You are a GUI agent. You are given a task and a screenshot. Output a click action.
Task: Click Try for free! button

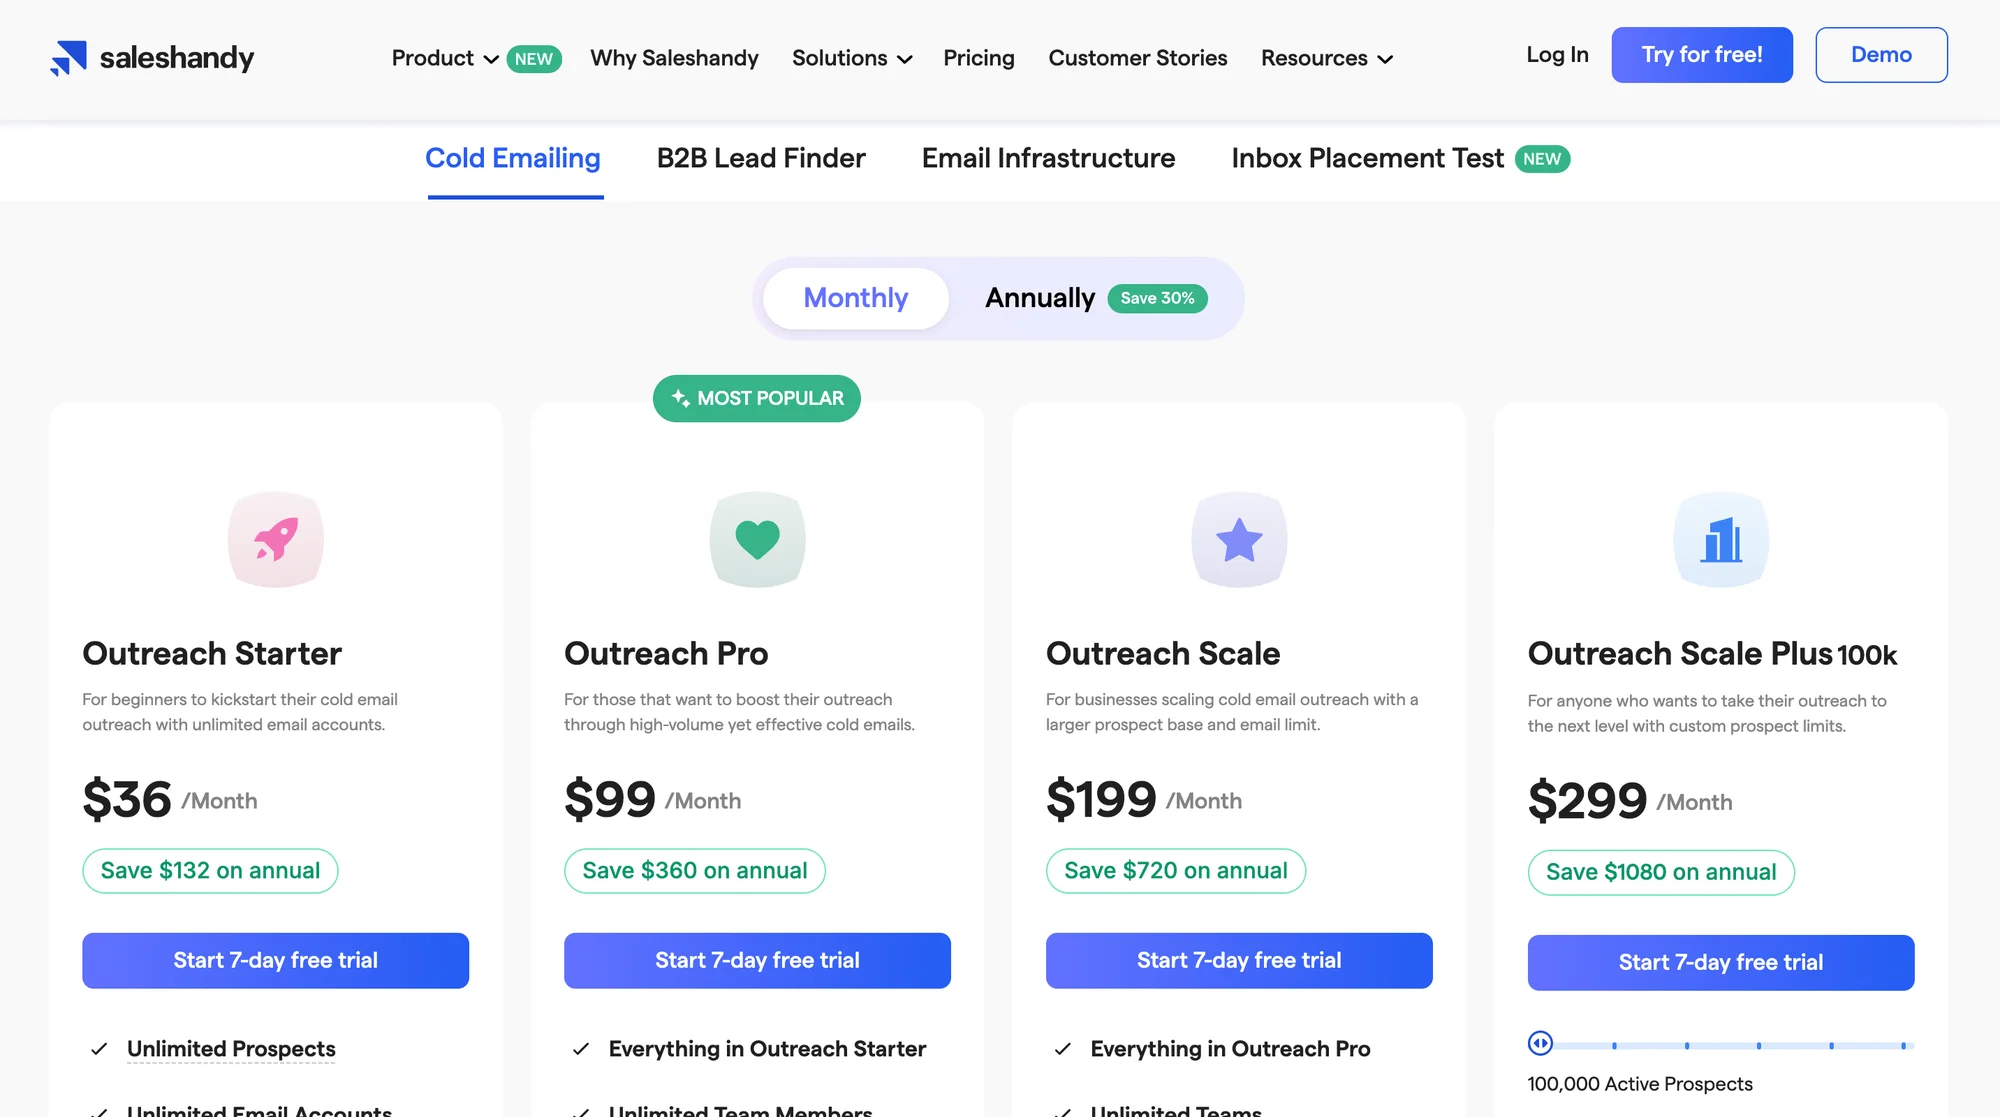(1702, 55)
